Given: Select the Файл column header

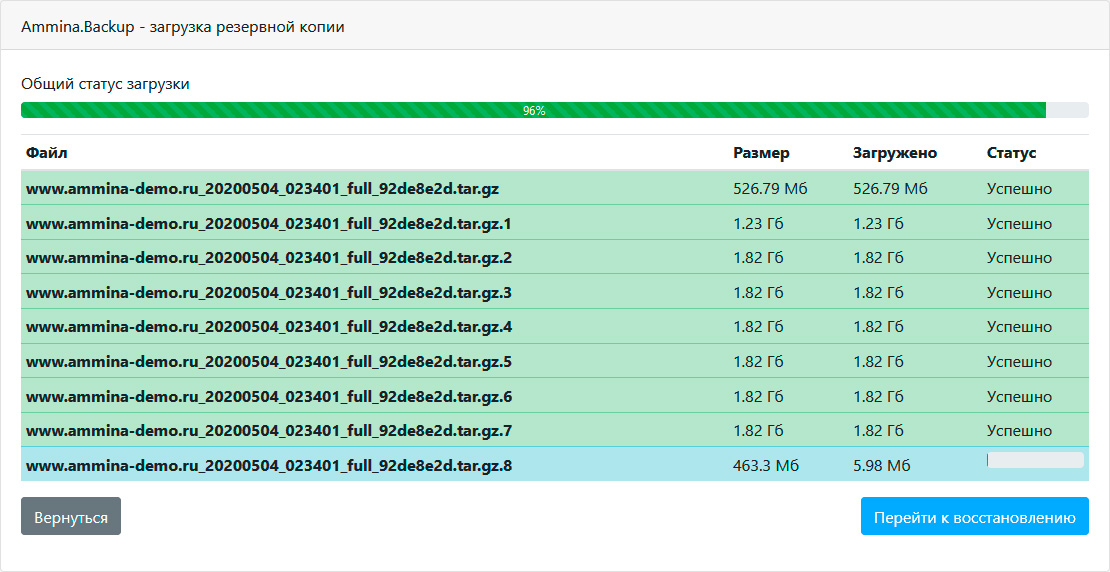Looking at the screenshot, I should tap(47, 153).
